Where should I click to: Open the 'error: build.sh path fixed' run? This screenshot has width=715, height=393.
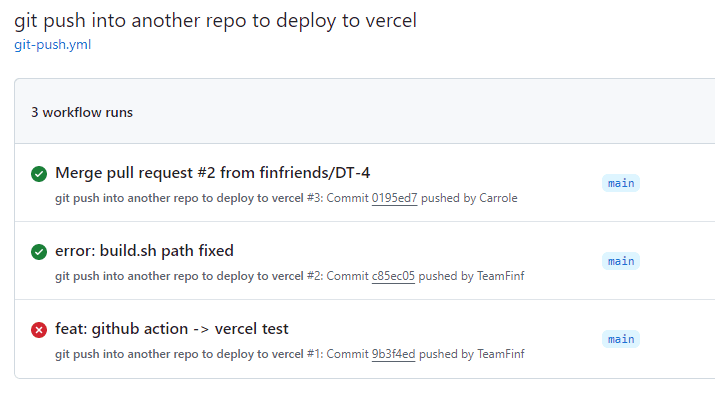[145, 251]
